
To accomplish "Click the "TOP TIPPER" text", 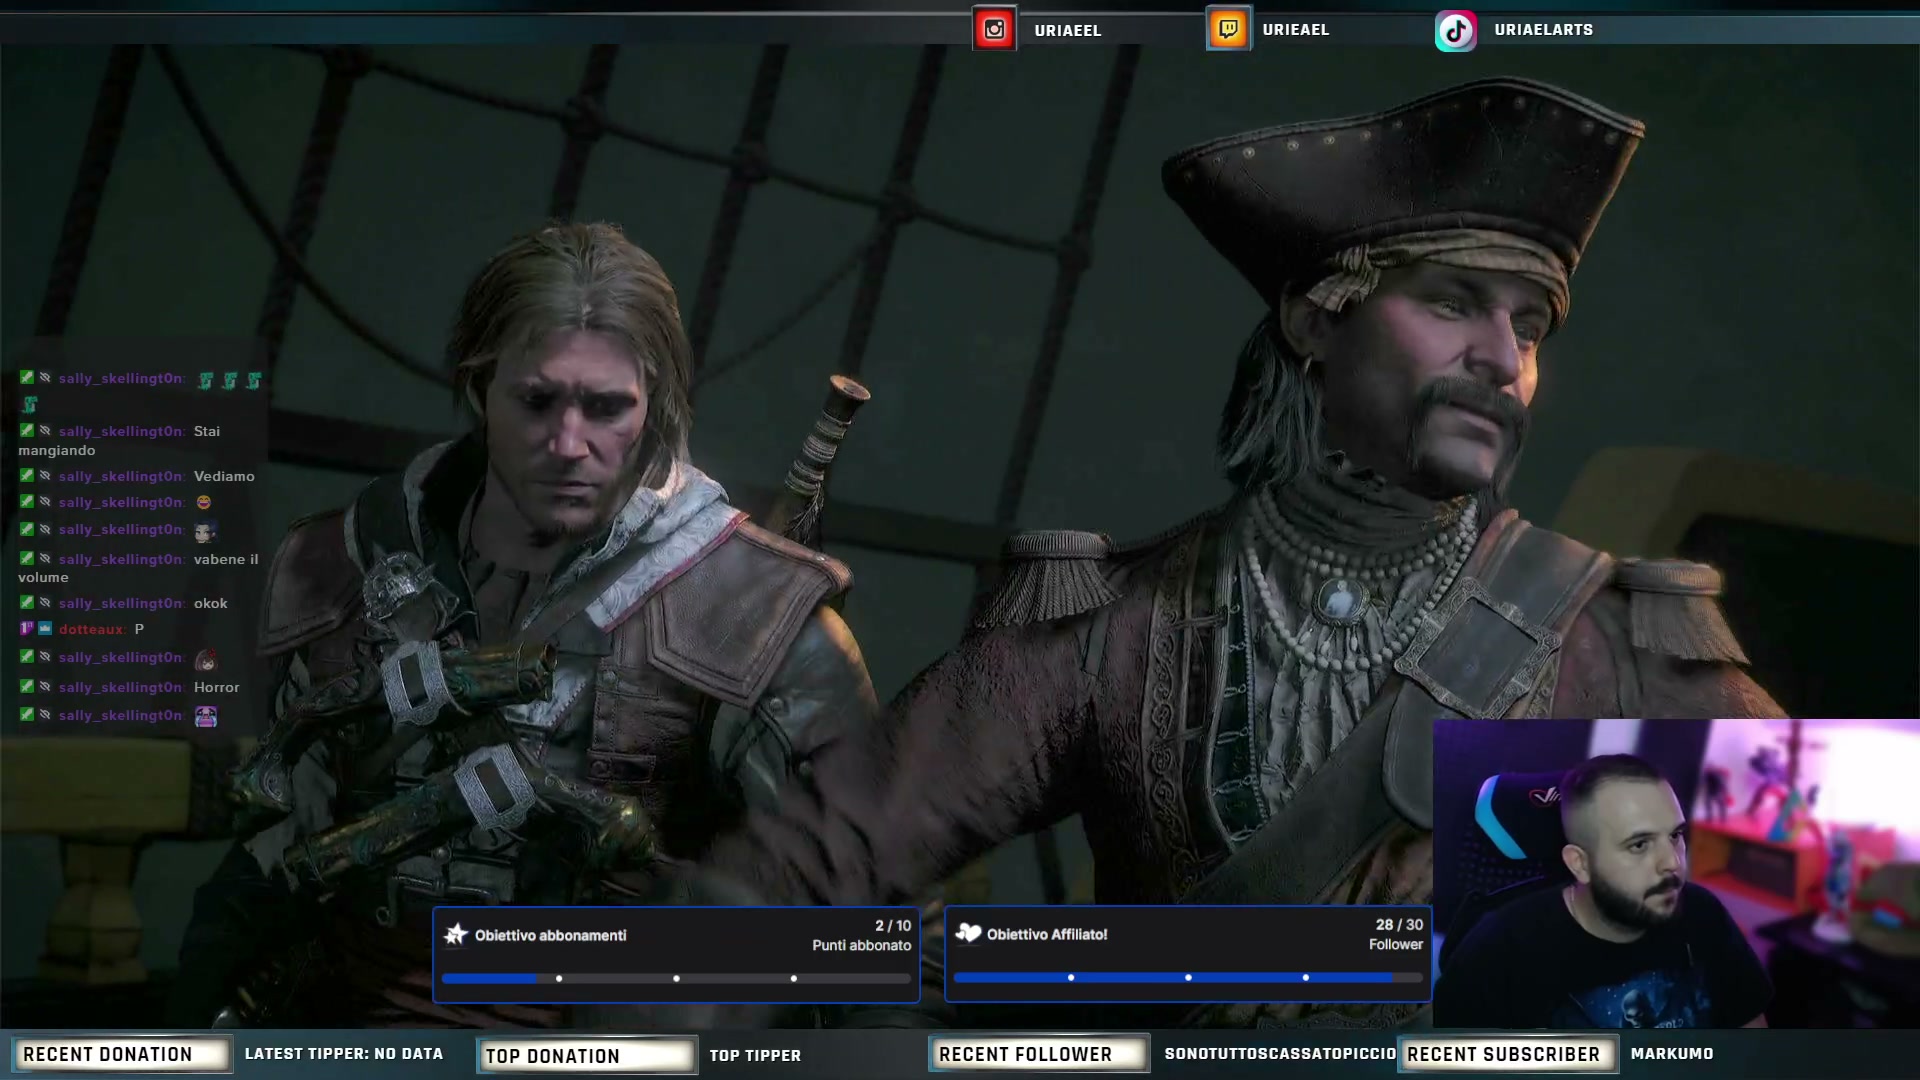I will 755,1055.
